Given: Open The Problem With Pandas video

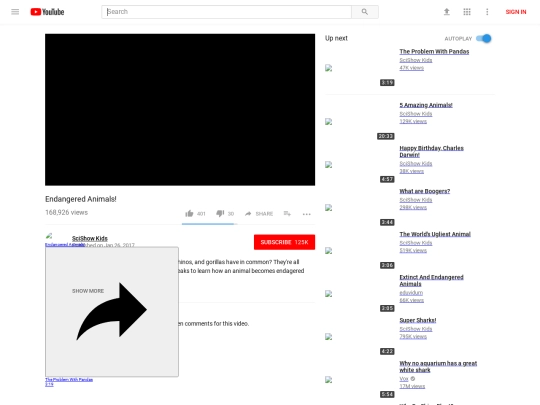Looking at the screenshot, I should (x=434, y=52).
